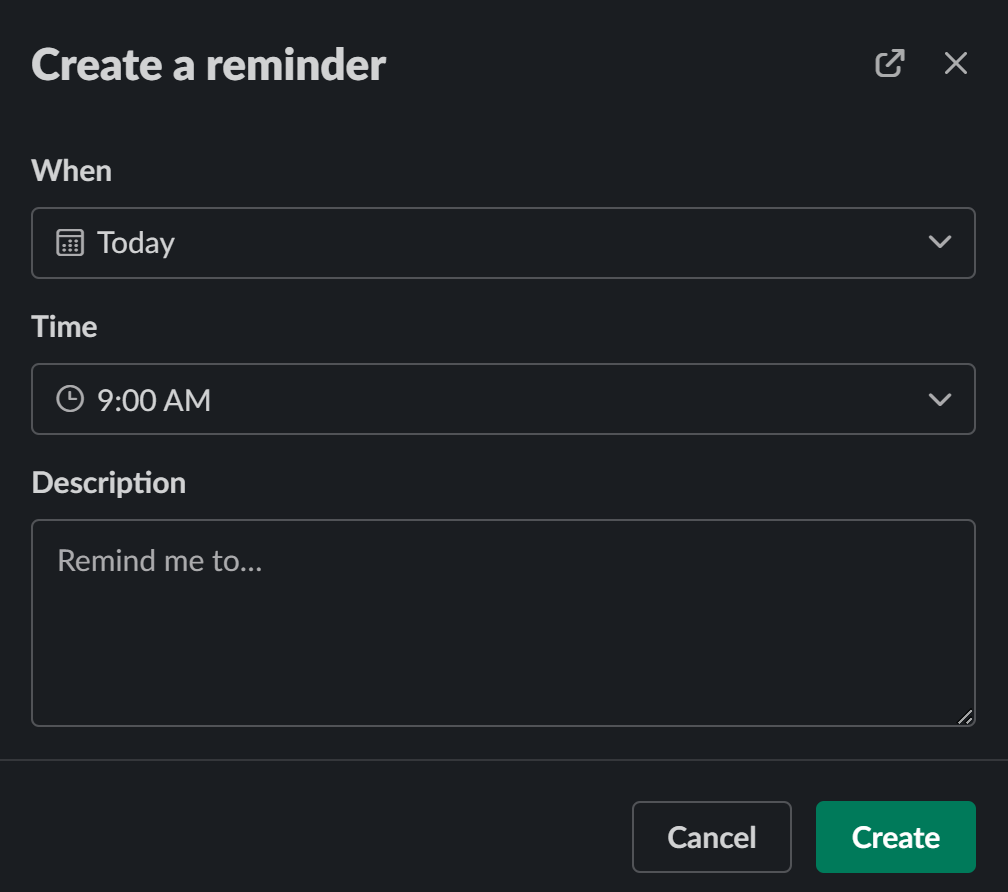Click the calendar icon in the When field
Image resolution: width=1008 pixels, height=892 pixels.
70,243
